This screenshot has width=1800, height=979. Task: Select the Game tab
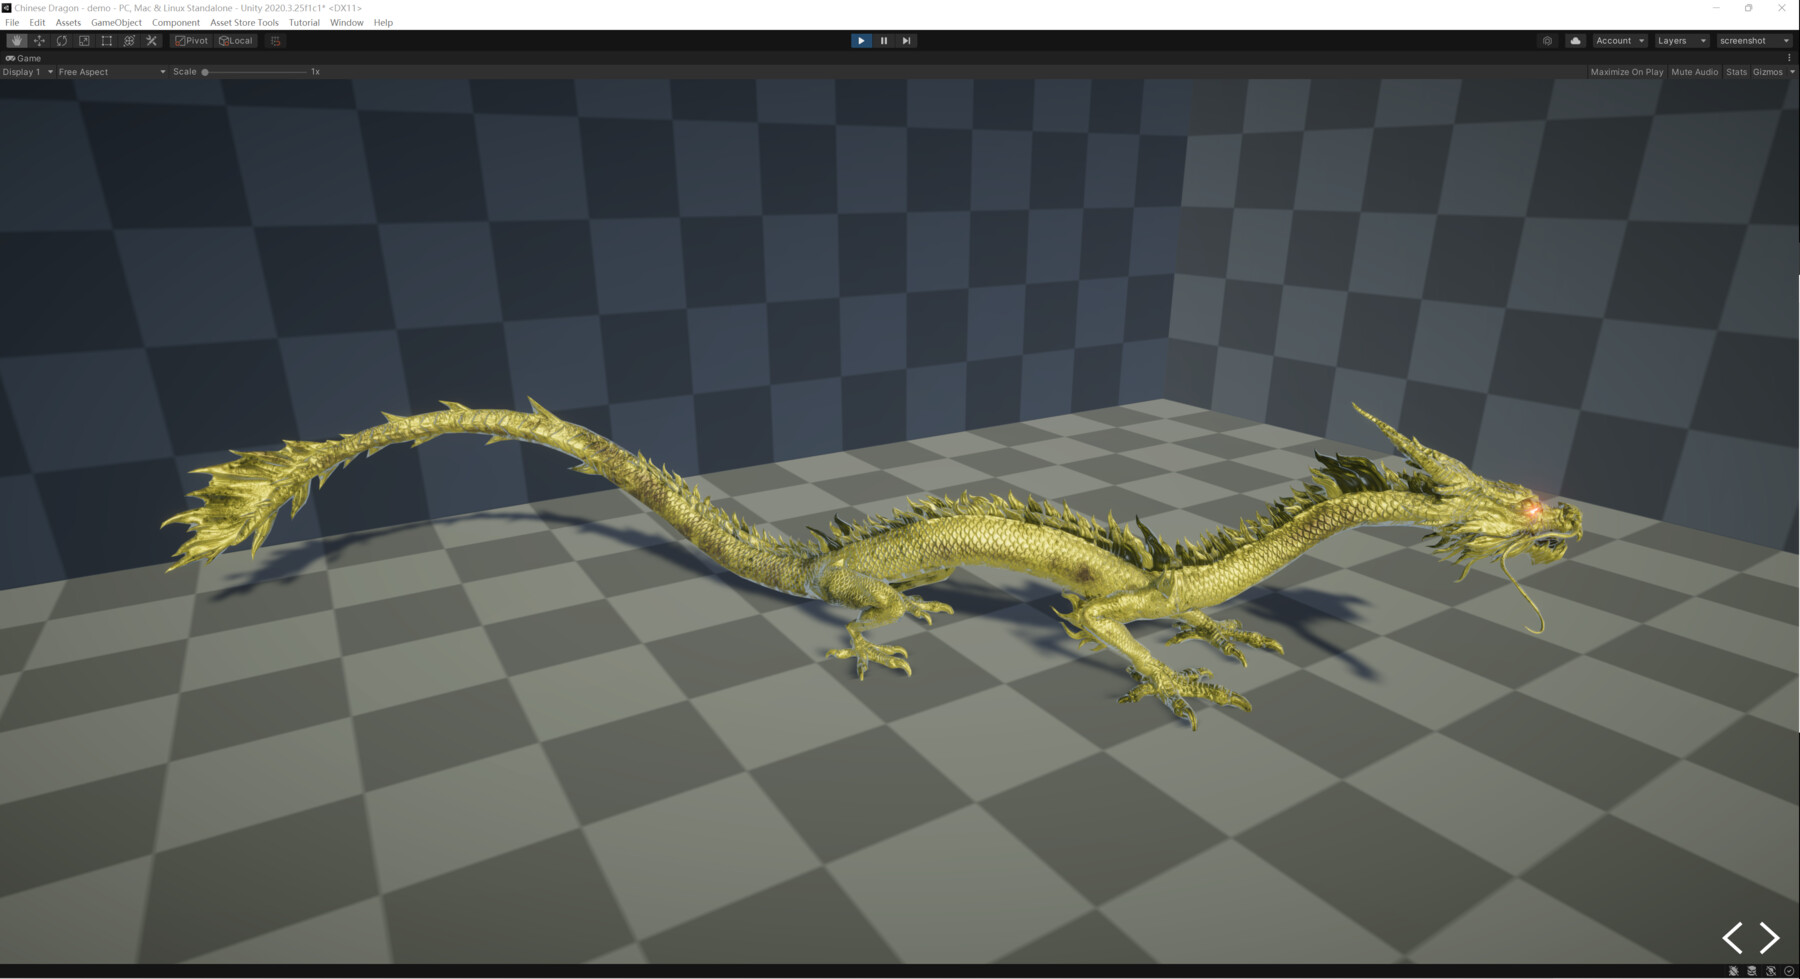coord(23,58)
